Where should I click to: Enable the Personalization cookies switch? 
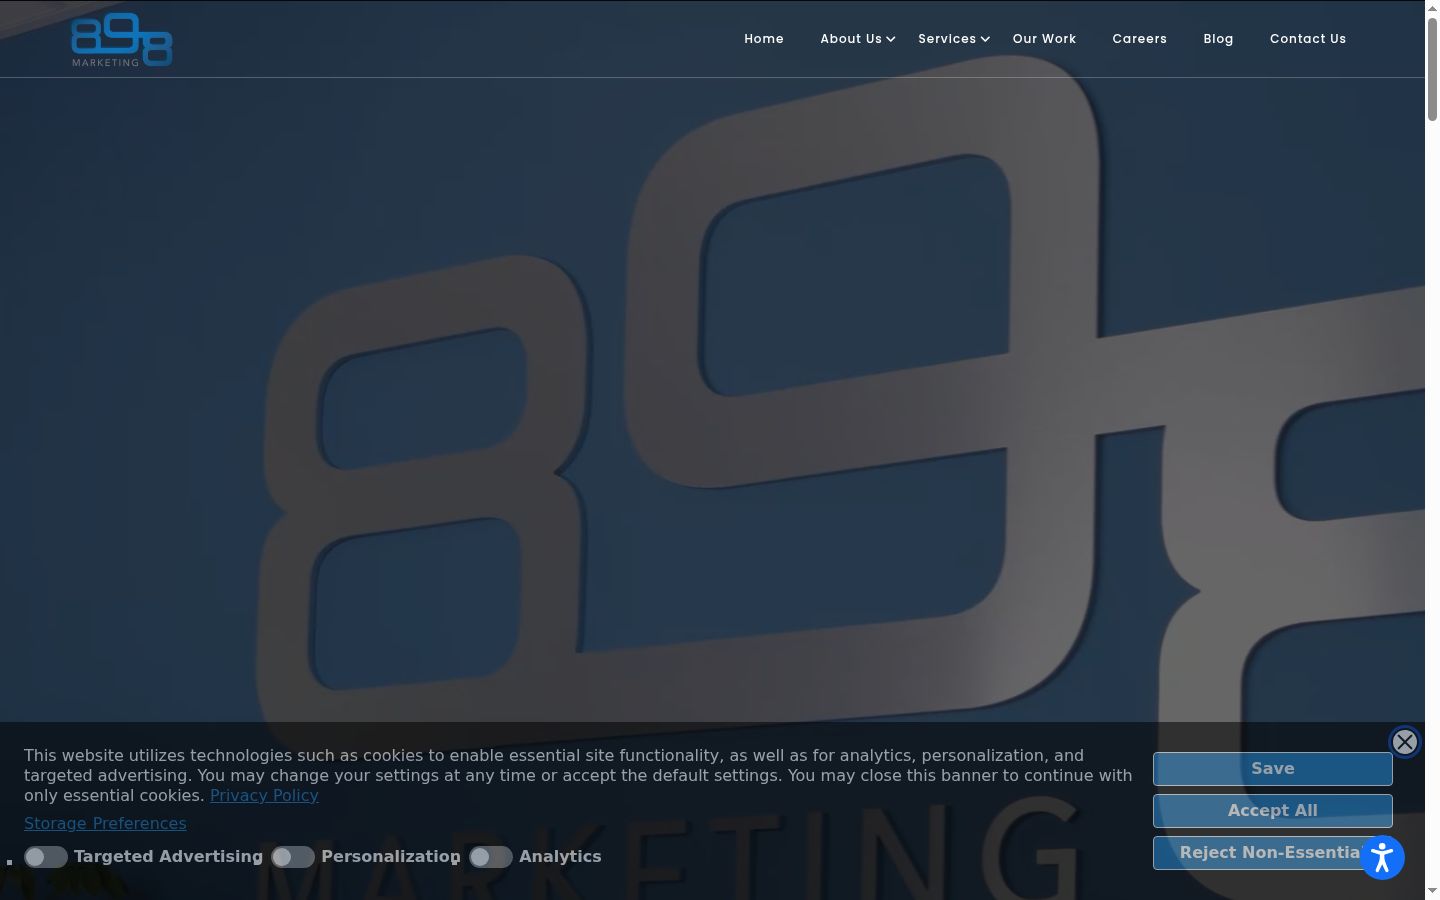293,857
